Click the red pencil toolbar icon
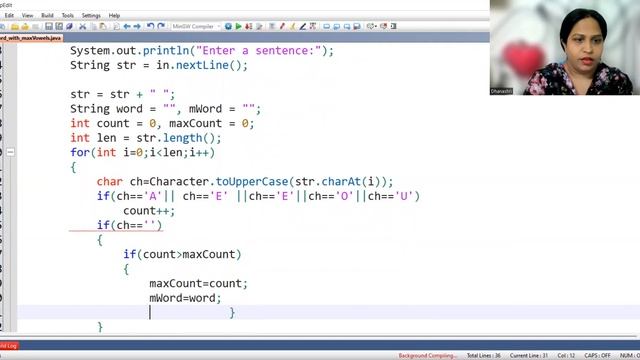Image resolution: width=640 pixels, height=360 pixels. 282,27
